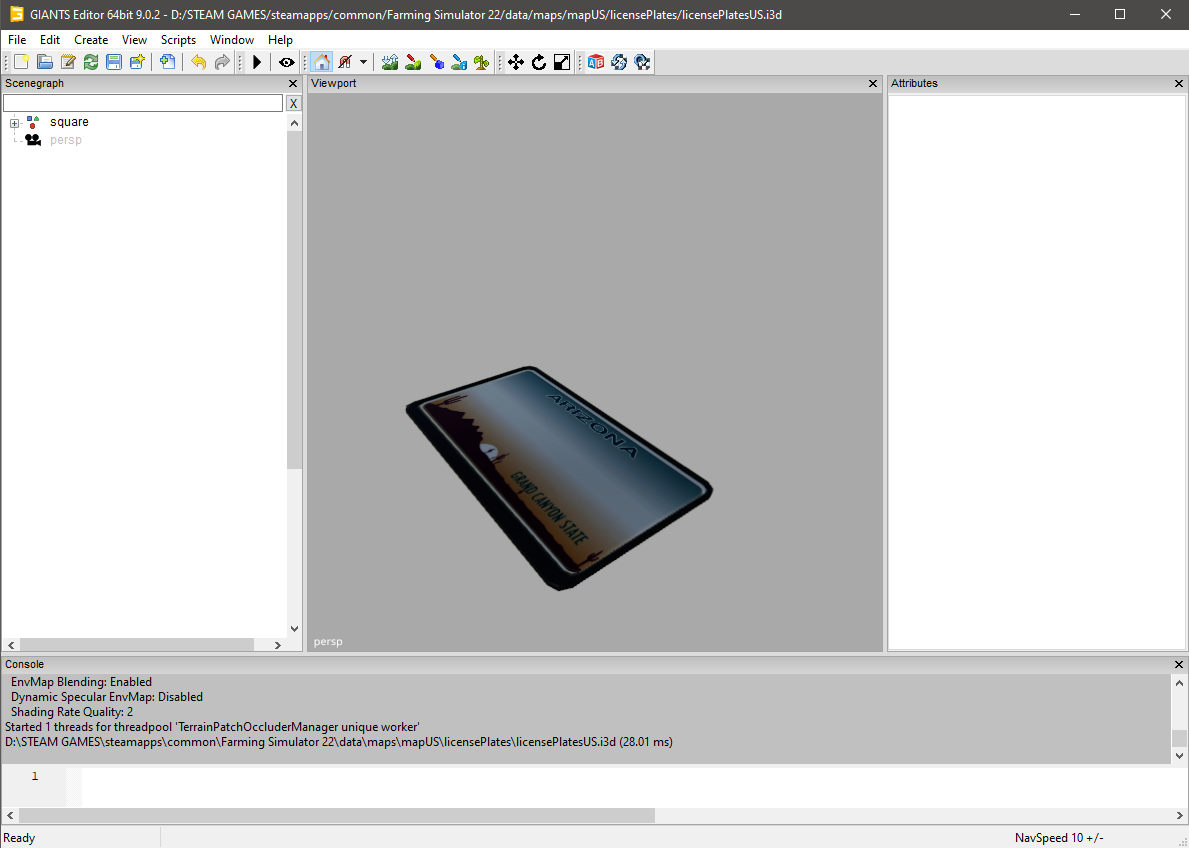This screenshot has height=848, width=1189.
Task: Close the Attributes panel
Action: coord(1179,83)
